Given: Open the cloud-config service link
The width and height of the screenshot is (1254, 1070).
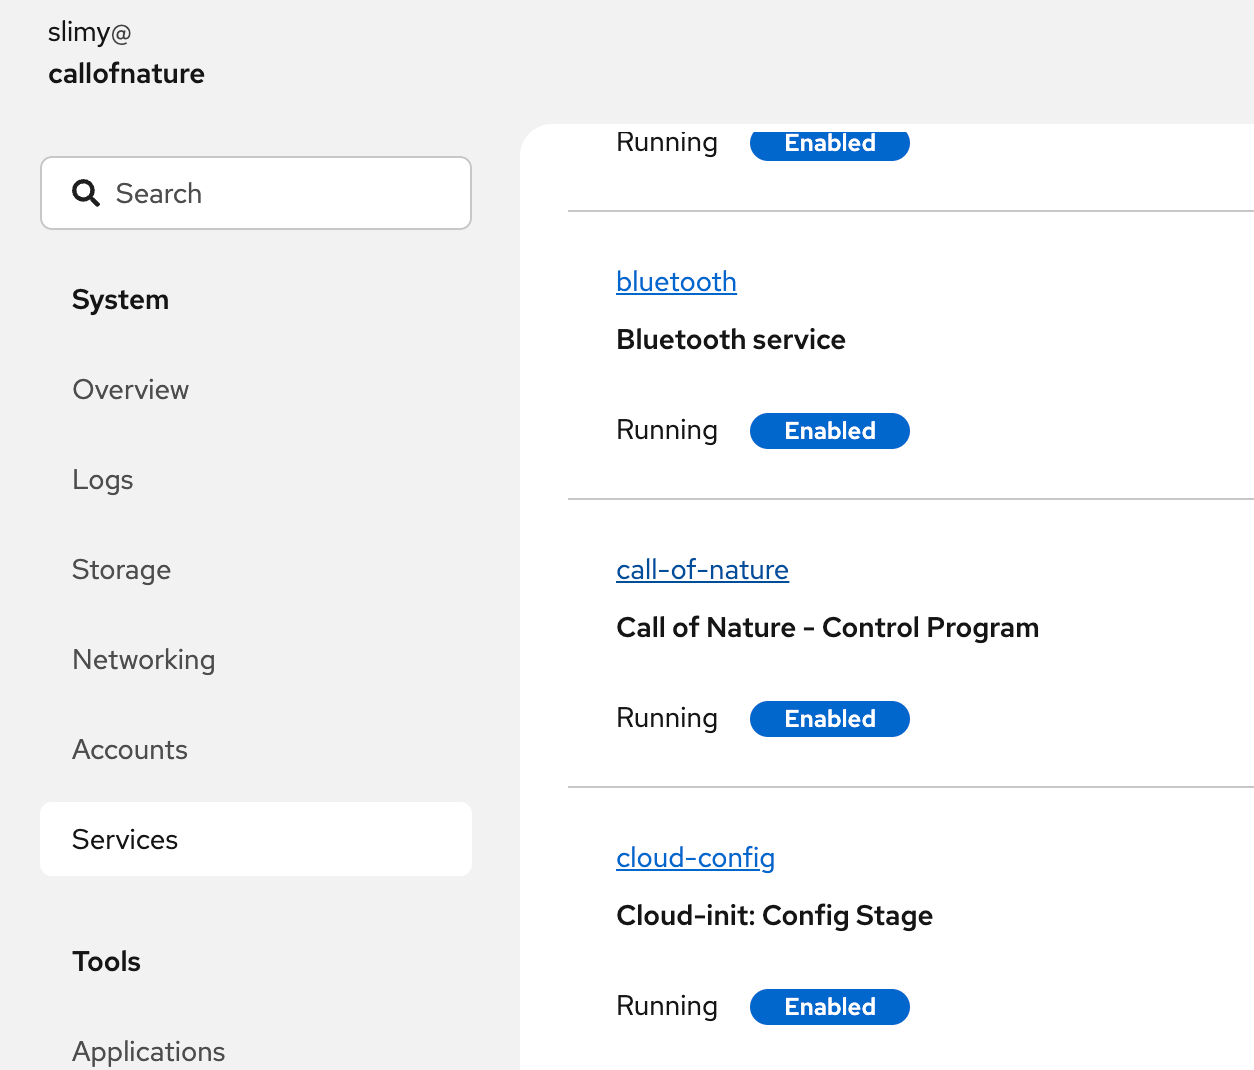Looking at the screenshot, I should 695,858.
